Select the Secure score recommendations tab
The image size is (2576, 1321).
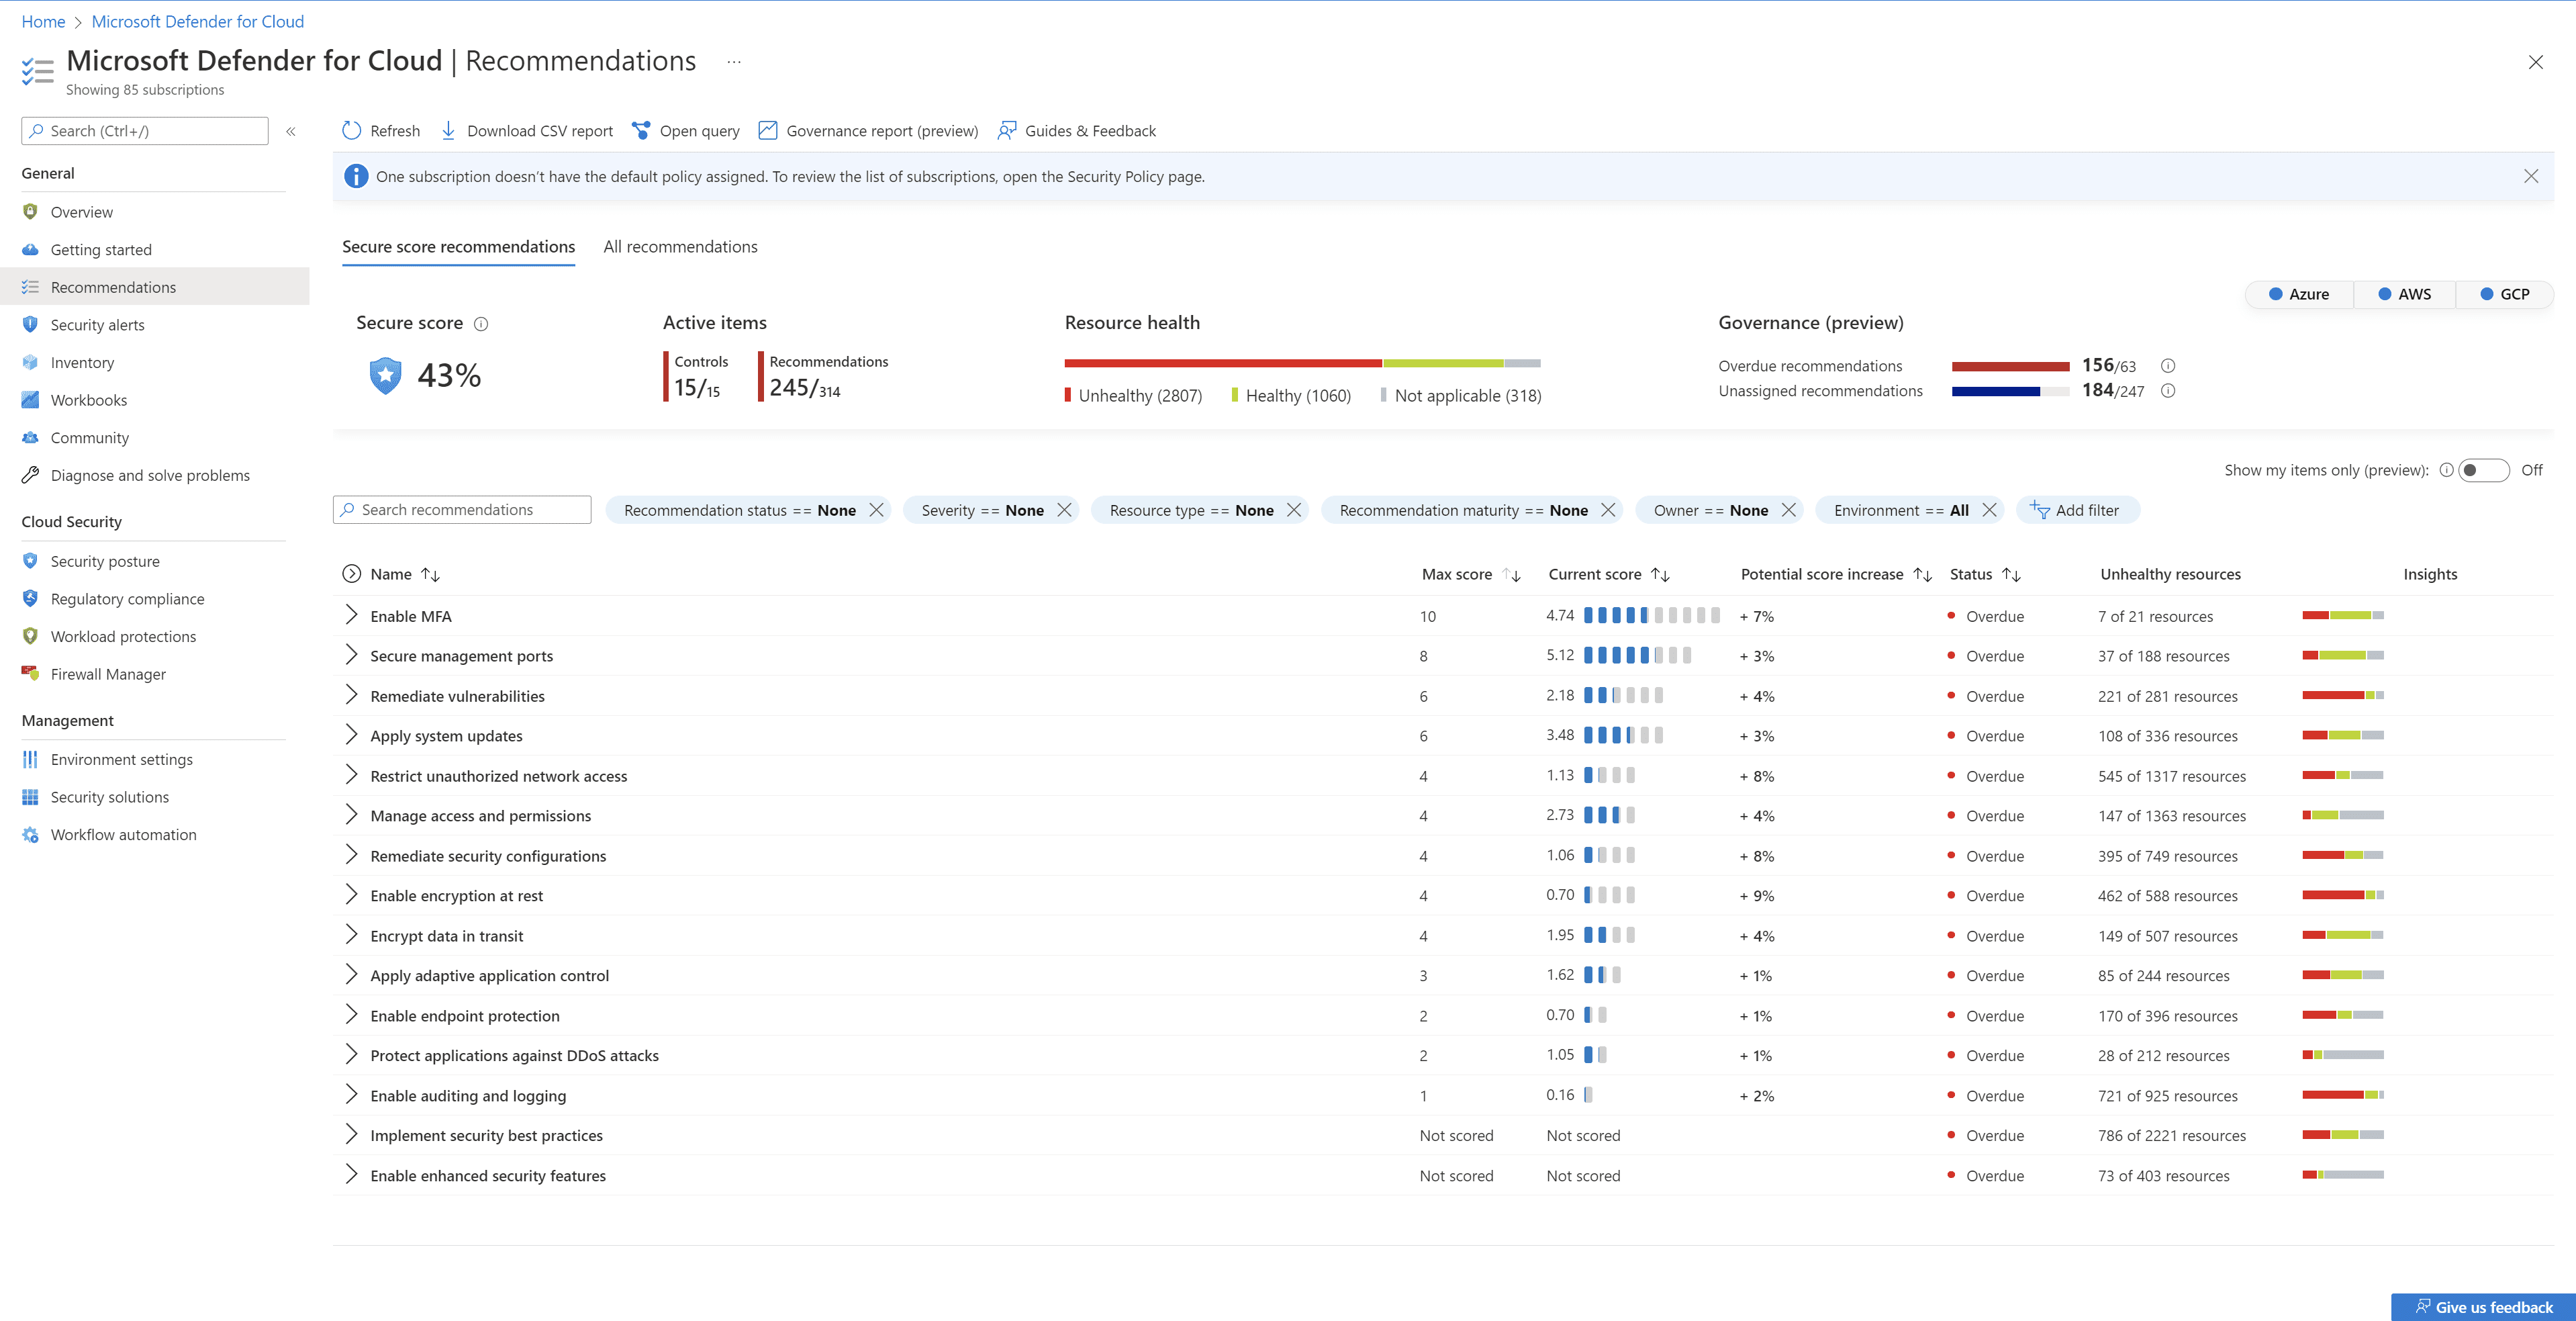(x=458, y=246)
